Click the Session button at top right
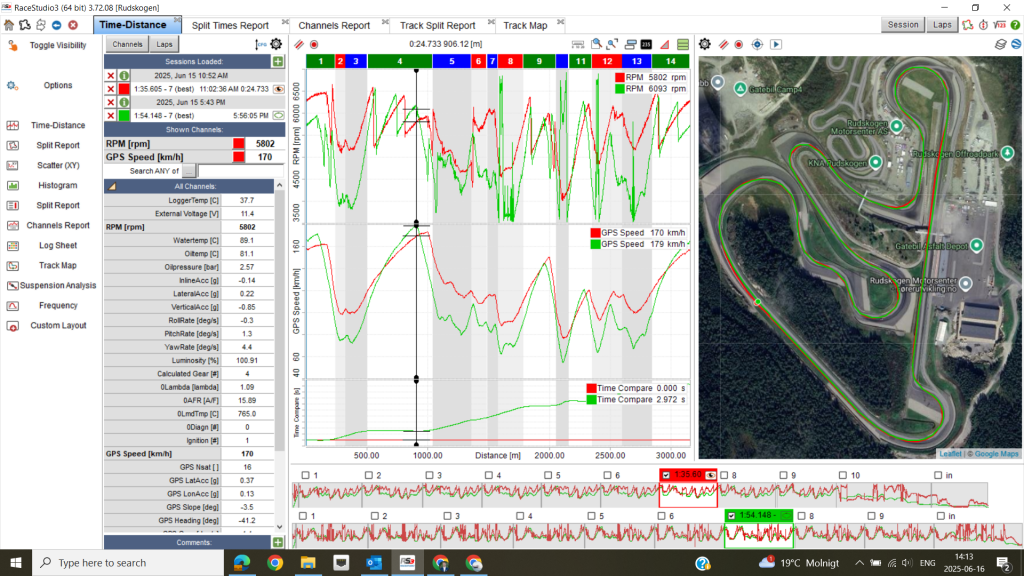Image resolution: width=1024 pixels, height=576 pixels. tap(903, 25)
